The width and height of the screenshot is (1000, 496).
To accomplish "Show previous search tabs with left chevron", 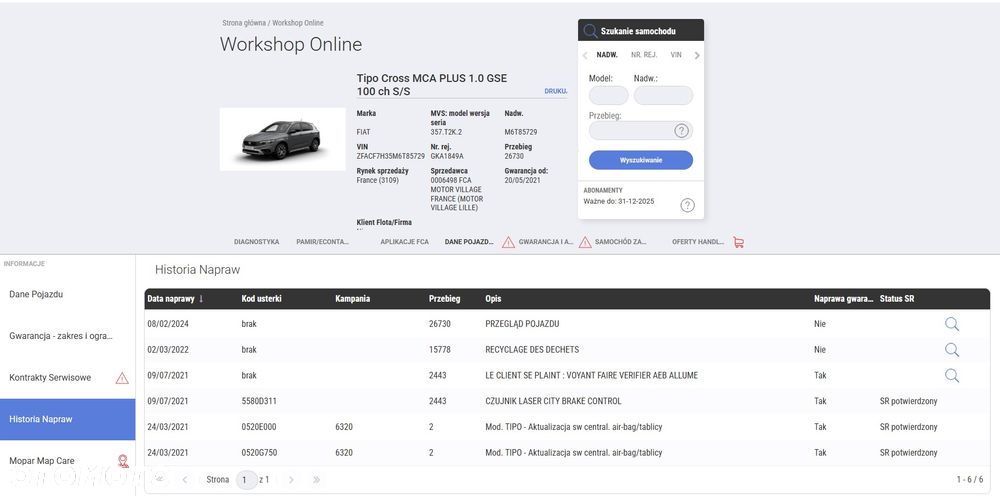I will coord(585,55).
